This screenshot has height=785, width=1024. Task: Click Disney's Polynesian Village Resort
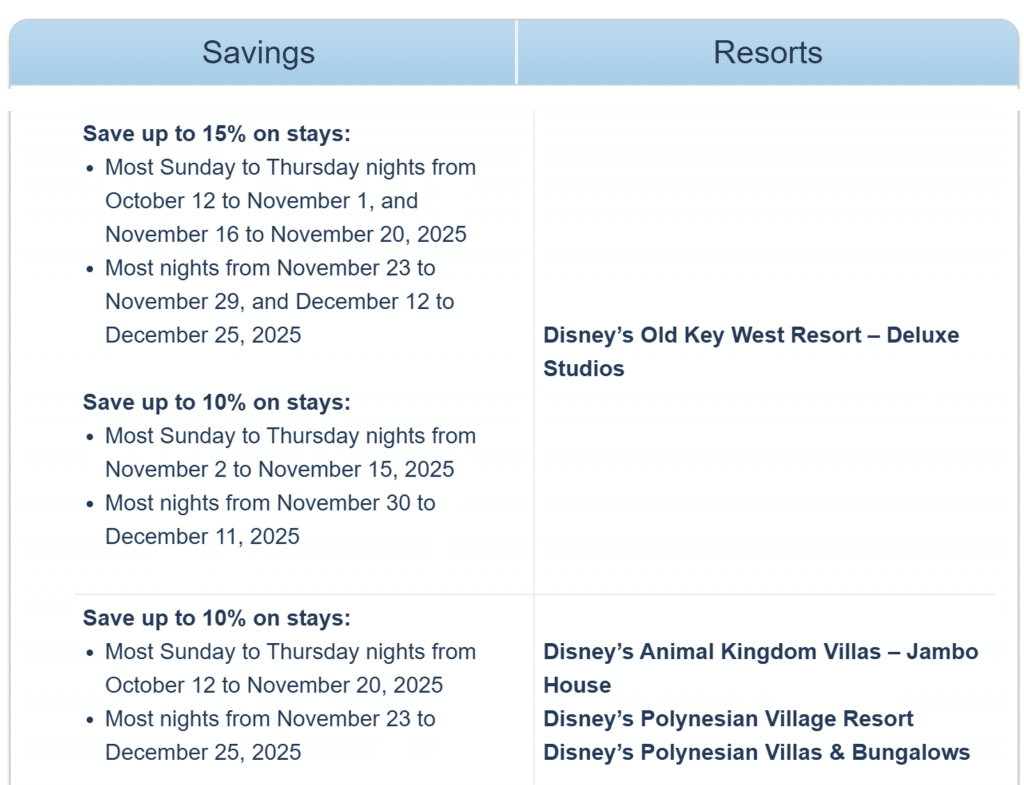(728, 718)
